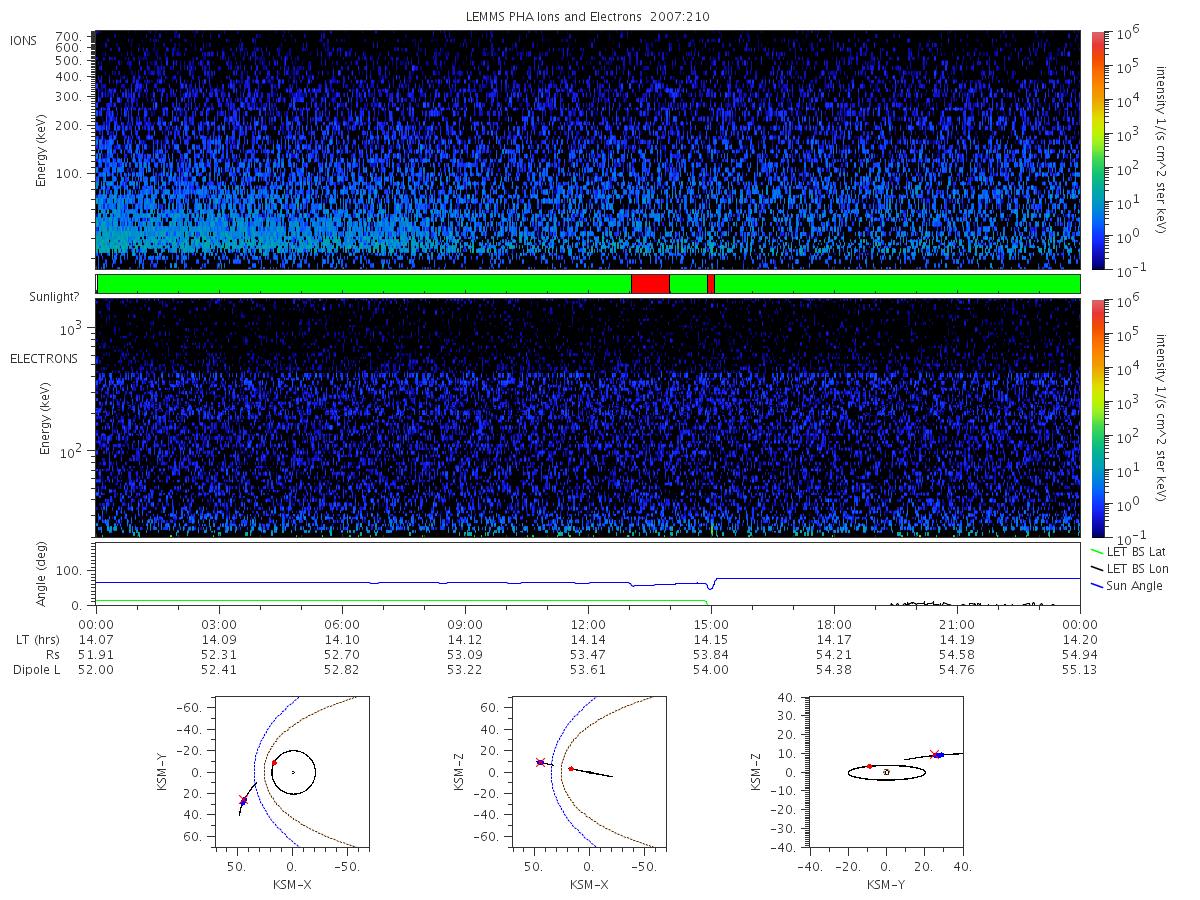Click the IONS panel label
The height and width of the screenshot is (900, 1200).
(x=24, y=40)
